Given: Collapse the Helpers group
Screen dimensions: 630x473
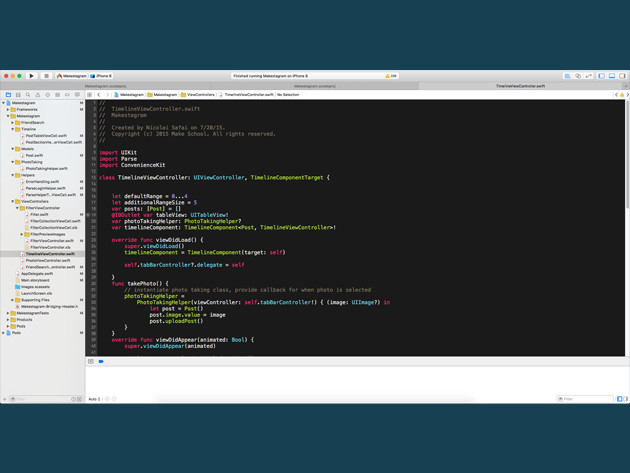Looking at the screenshot, I should tap(13, 175).
